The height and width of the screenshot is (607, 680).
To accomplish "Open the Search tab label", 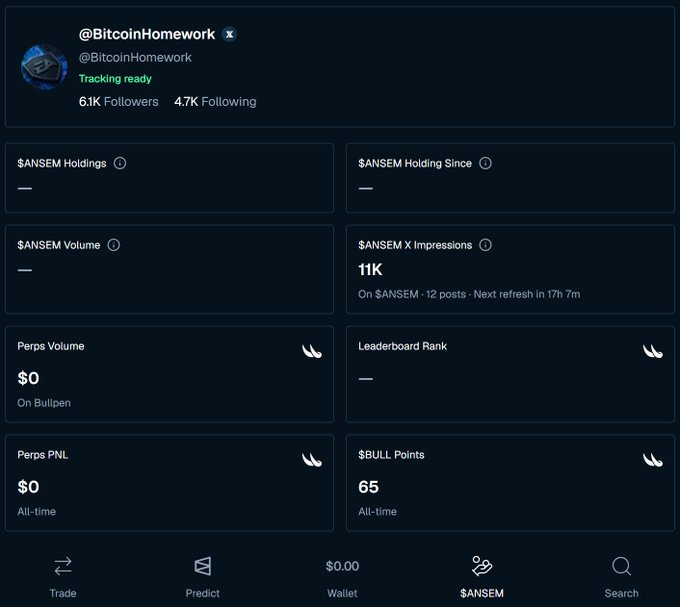I will 621,593.
